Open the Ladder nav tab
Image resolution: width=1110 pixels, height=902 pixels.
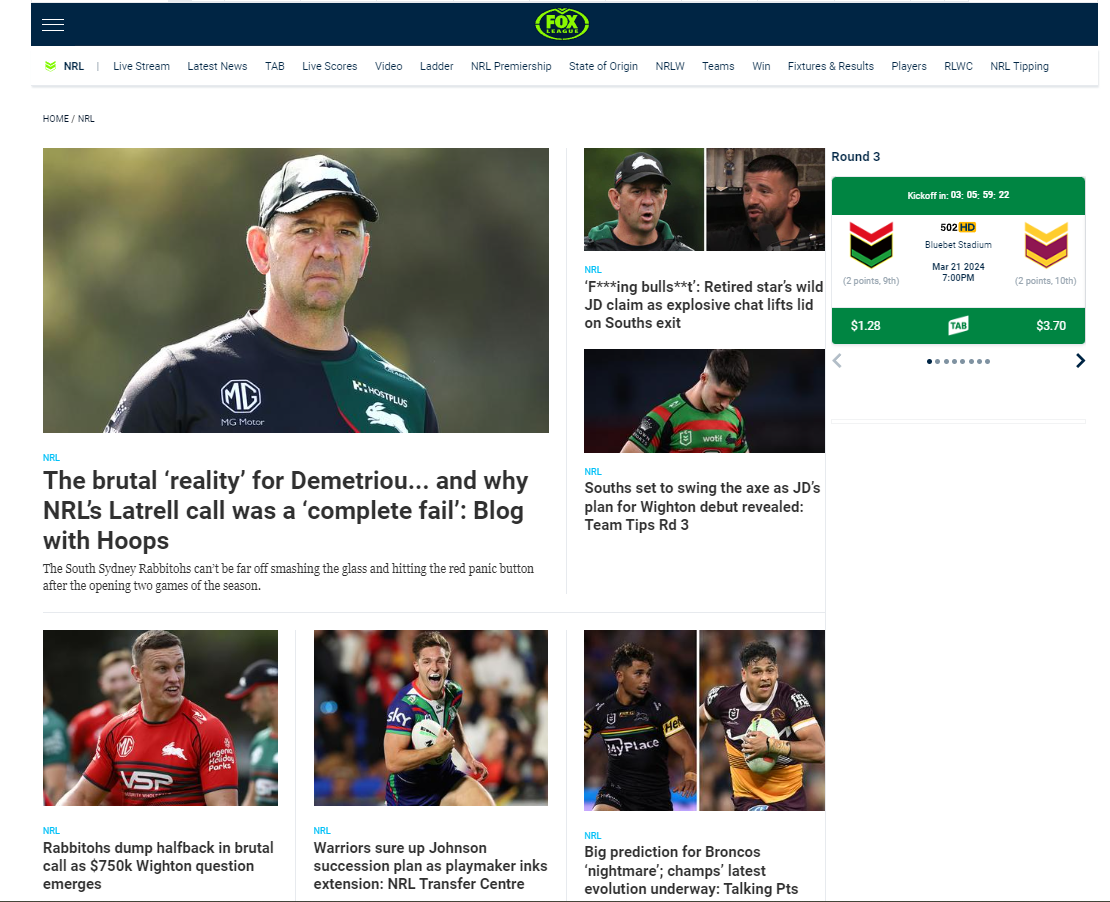436,66
